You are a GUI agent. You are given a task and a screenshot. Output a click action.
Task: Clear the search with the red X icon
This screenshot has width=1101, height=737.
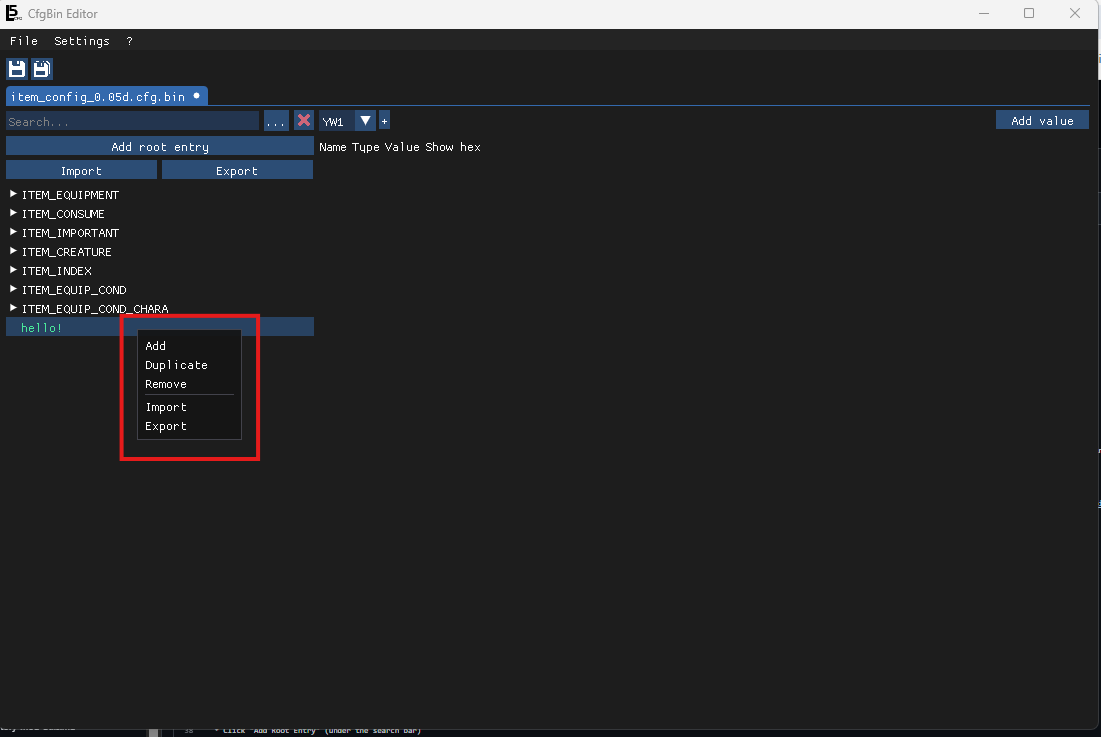[x=303, y=120]
